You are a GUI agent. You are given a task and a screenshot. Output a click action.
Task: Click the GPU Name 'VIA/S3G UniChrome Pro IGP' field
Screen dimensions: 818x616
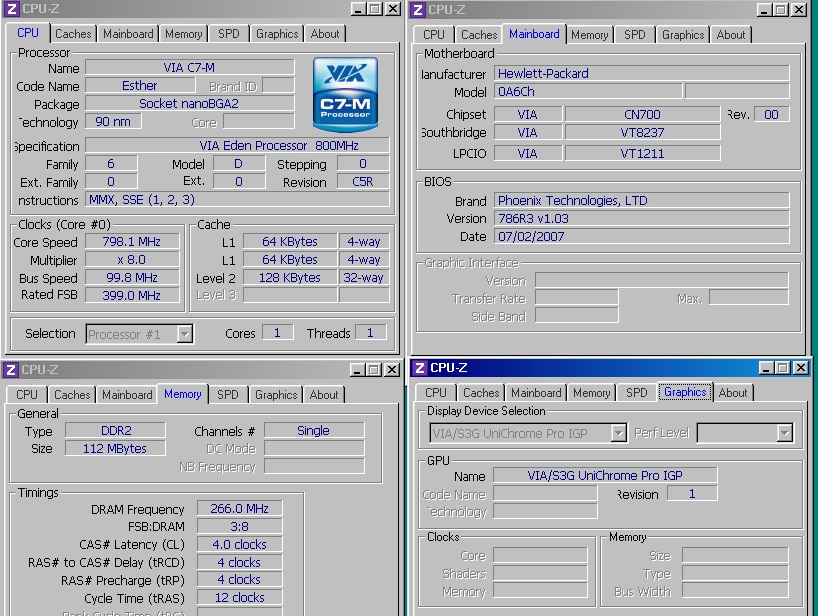pos(605,475)
